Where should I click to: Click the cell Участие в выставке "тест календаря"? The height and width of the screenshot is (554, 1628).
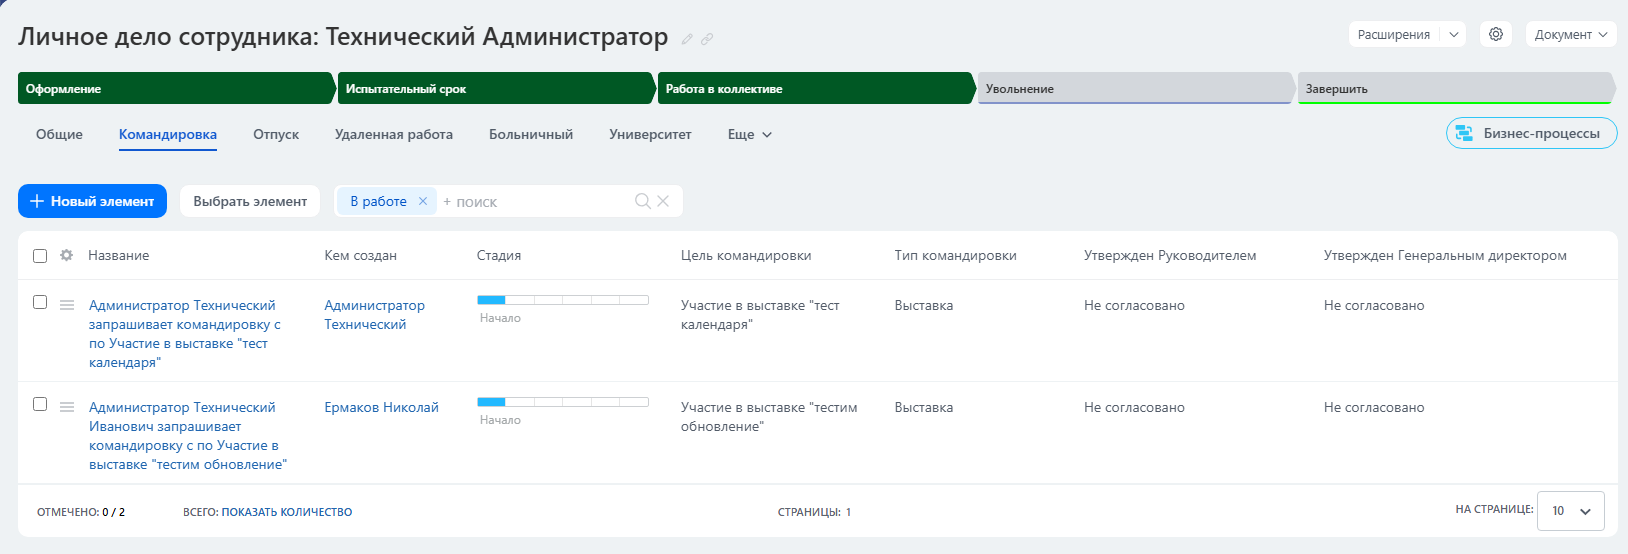click(760, 314)
